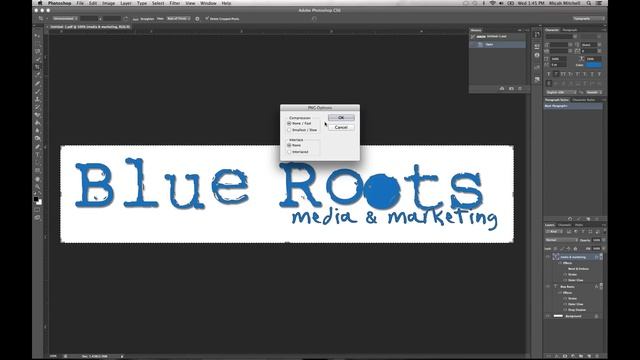Screen dimensions: 640x360
Task: Select the Quick Selection tool
Action: [38, 60]
